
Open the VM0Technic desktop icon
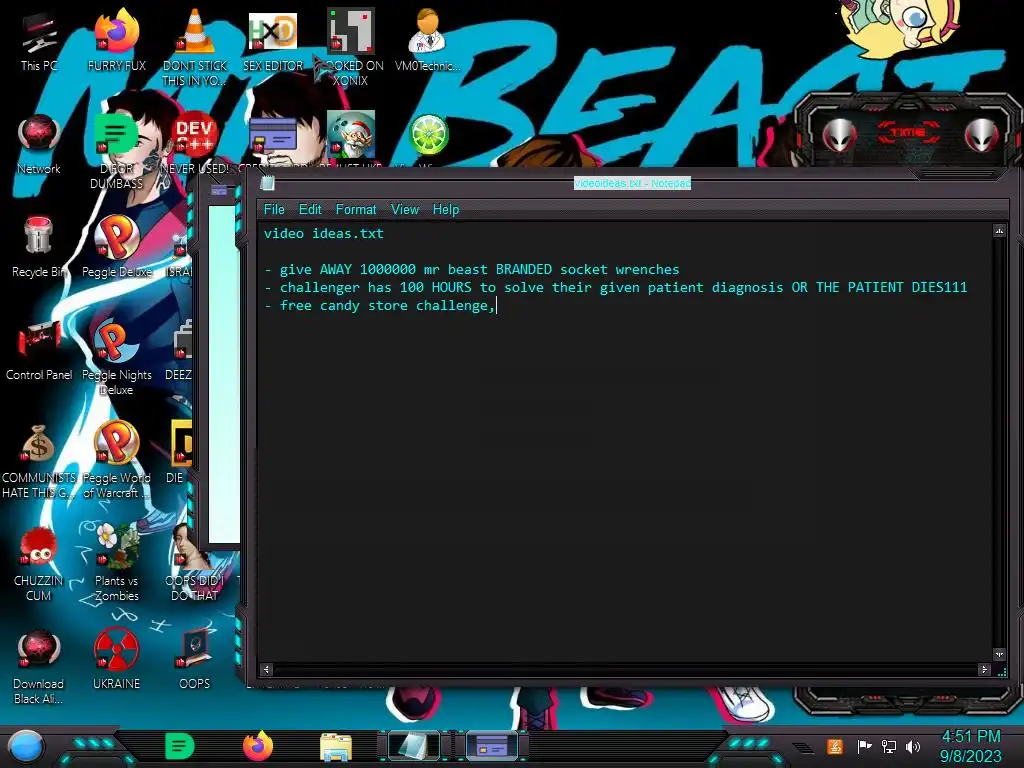[x=427, y=40]
